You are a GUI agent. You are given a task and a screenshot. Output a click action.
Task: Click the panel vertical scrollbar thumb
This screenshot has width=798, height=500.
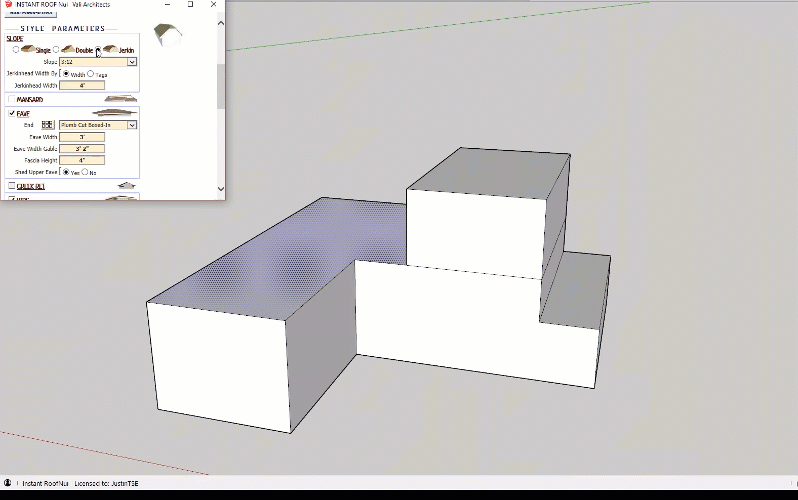point(220,86)
